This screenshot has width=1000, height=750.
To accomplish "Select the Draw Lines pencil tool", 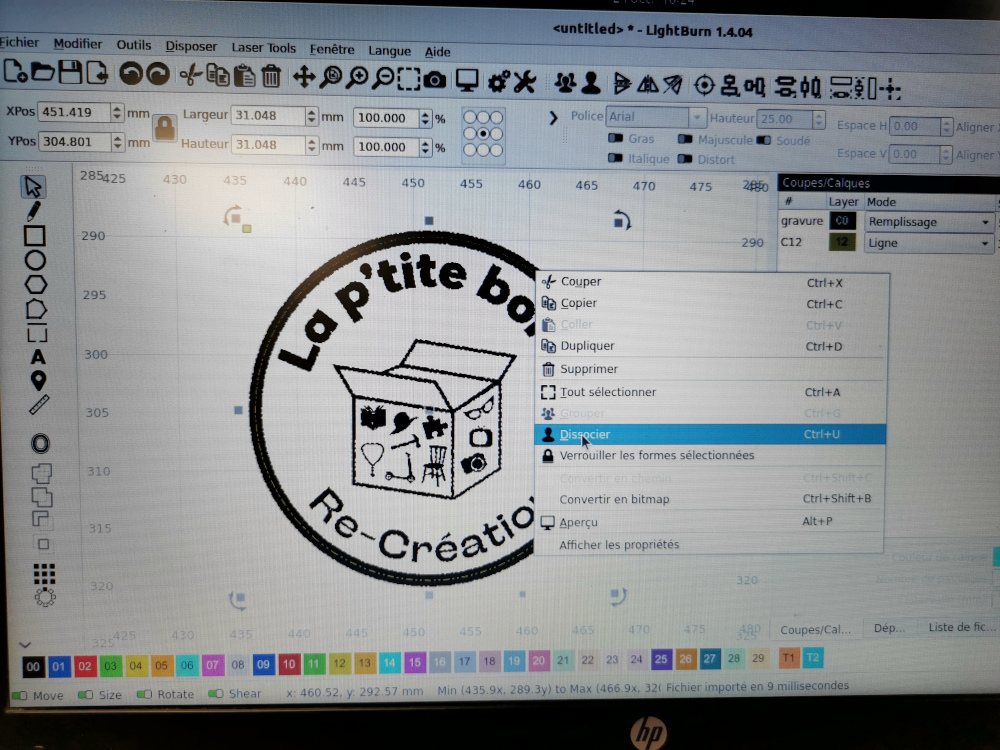I will [x=35, y=211].
